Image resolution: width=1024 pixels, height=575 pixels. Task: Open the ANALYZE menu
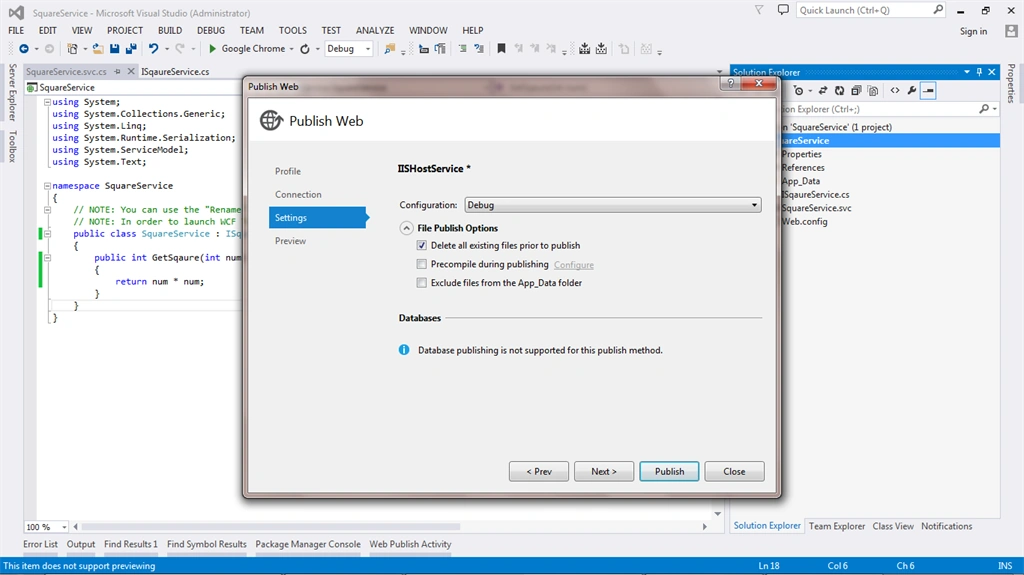click(x=375, y=30)
